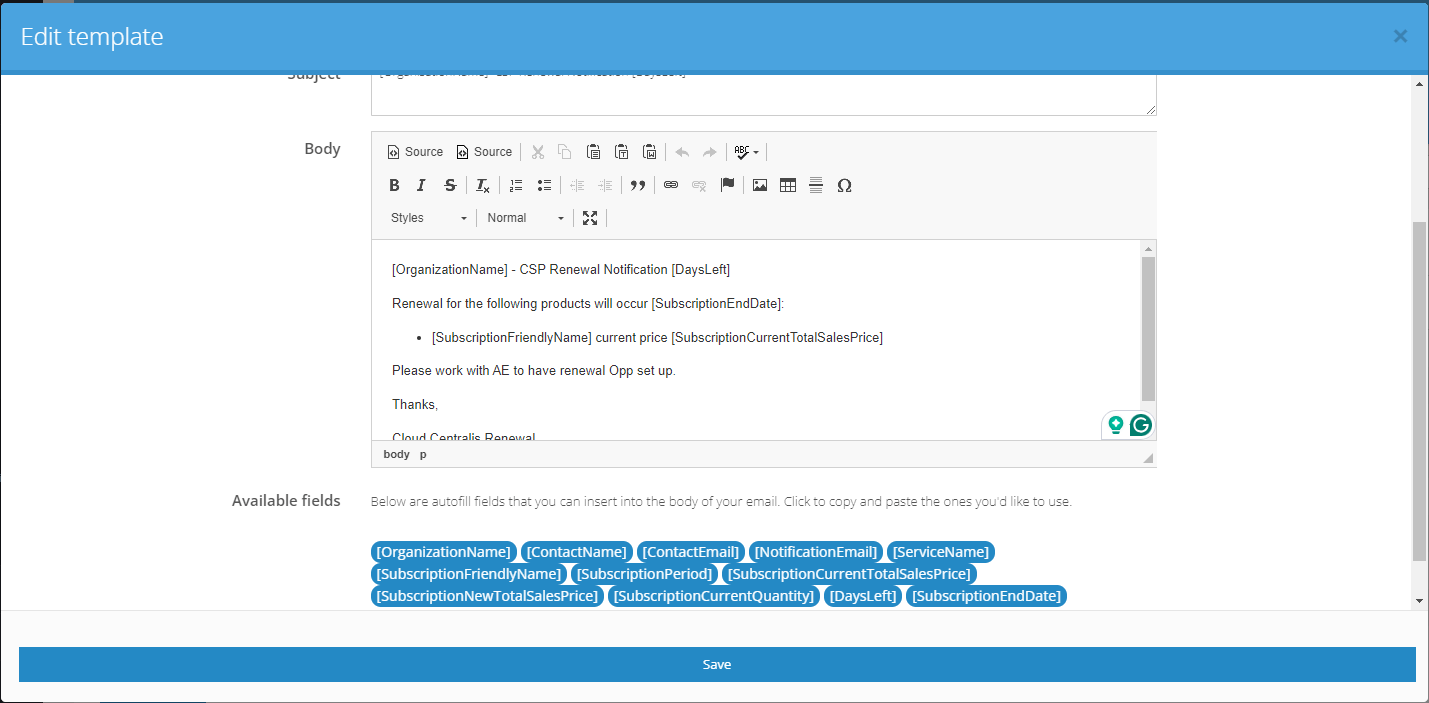Click the Copy icon in the editor toolbar

click(x=565, y=152)
